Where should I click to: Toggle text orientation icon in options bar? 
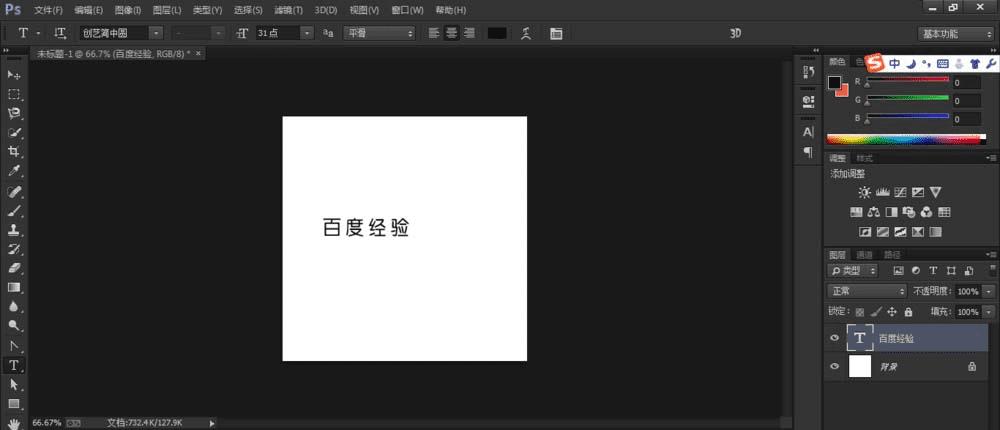61,33
